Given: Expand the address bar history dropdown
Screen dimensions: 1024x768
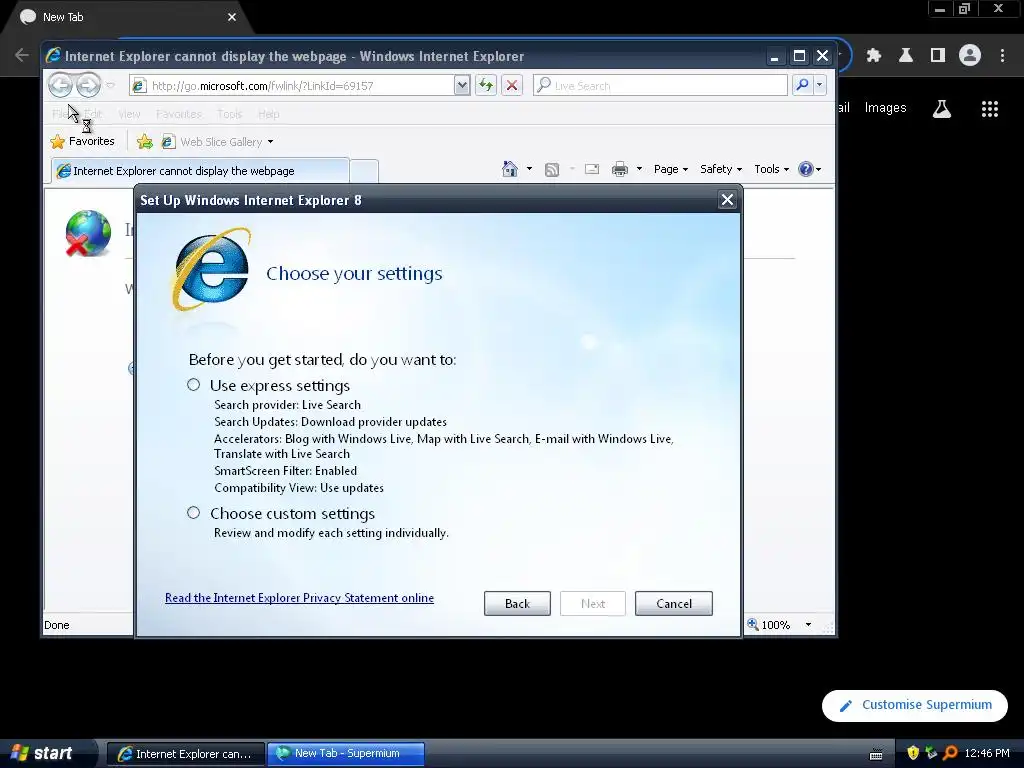Looking at the screenshot, I should point(462,86).
